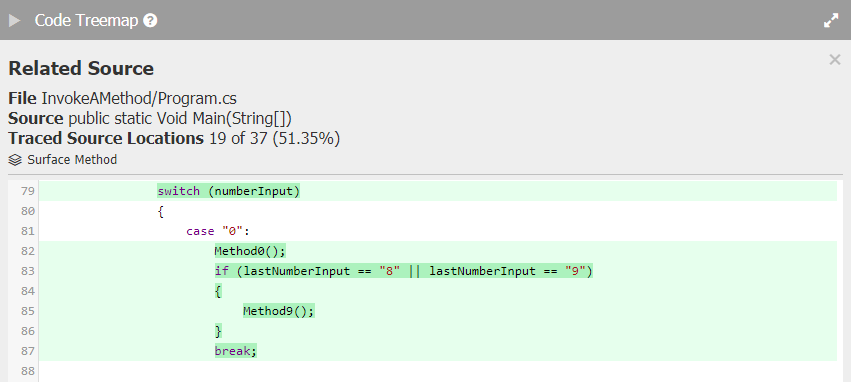Click the break; statement on line 87

[x=236, y=351]
